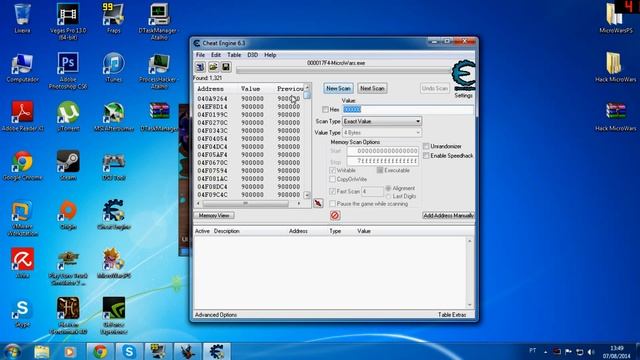
Task: Tick the Enable Speedhack checkbox
Action: [426, 156]
